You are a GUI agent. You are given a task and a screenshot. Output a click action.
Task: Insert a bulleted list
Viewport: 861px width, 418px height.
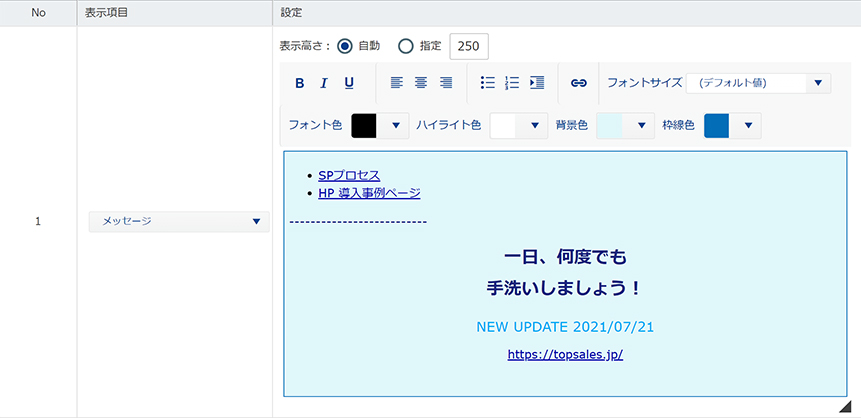coord(488,83)
